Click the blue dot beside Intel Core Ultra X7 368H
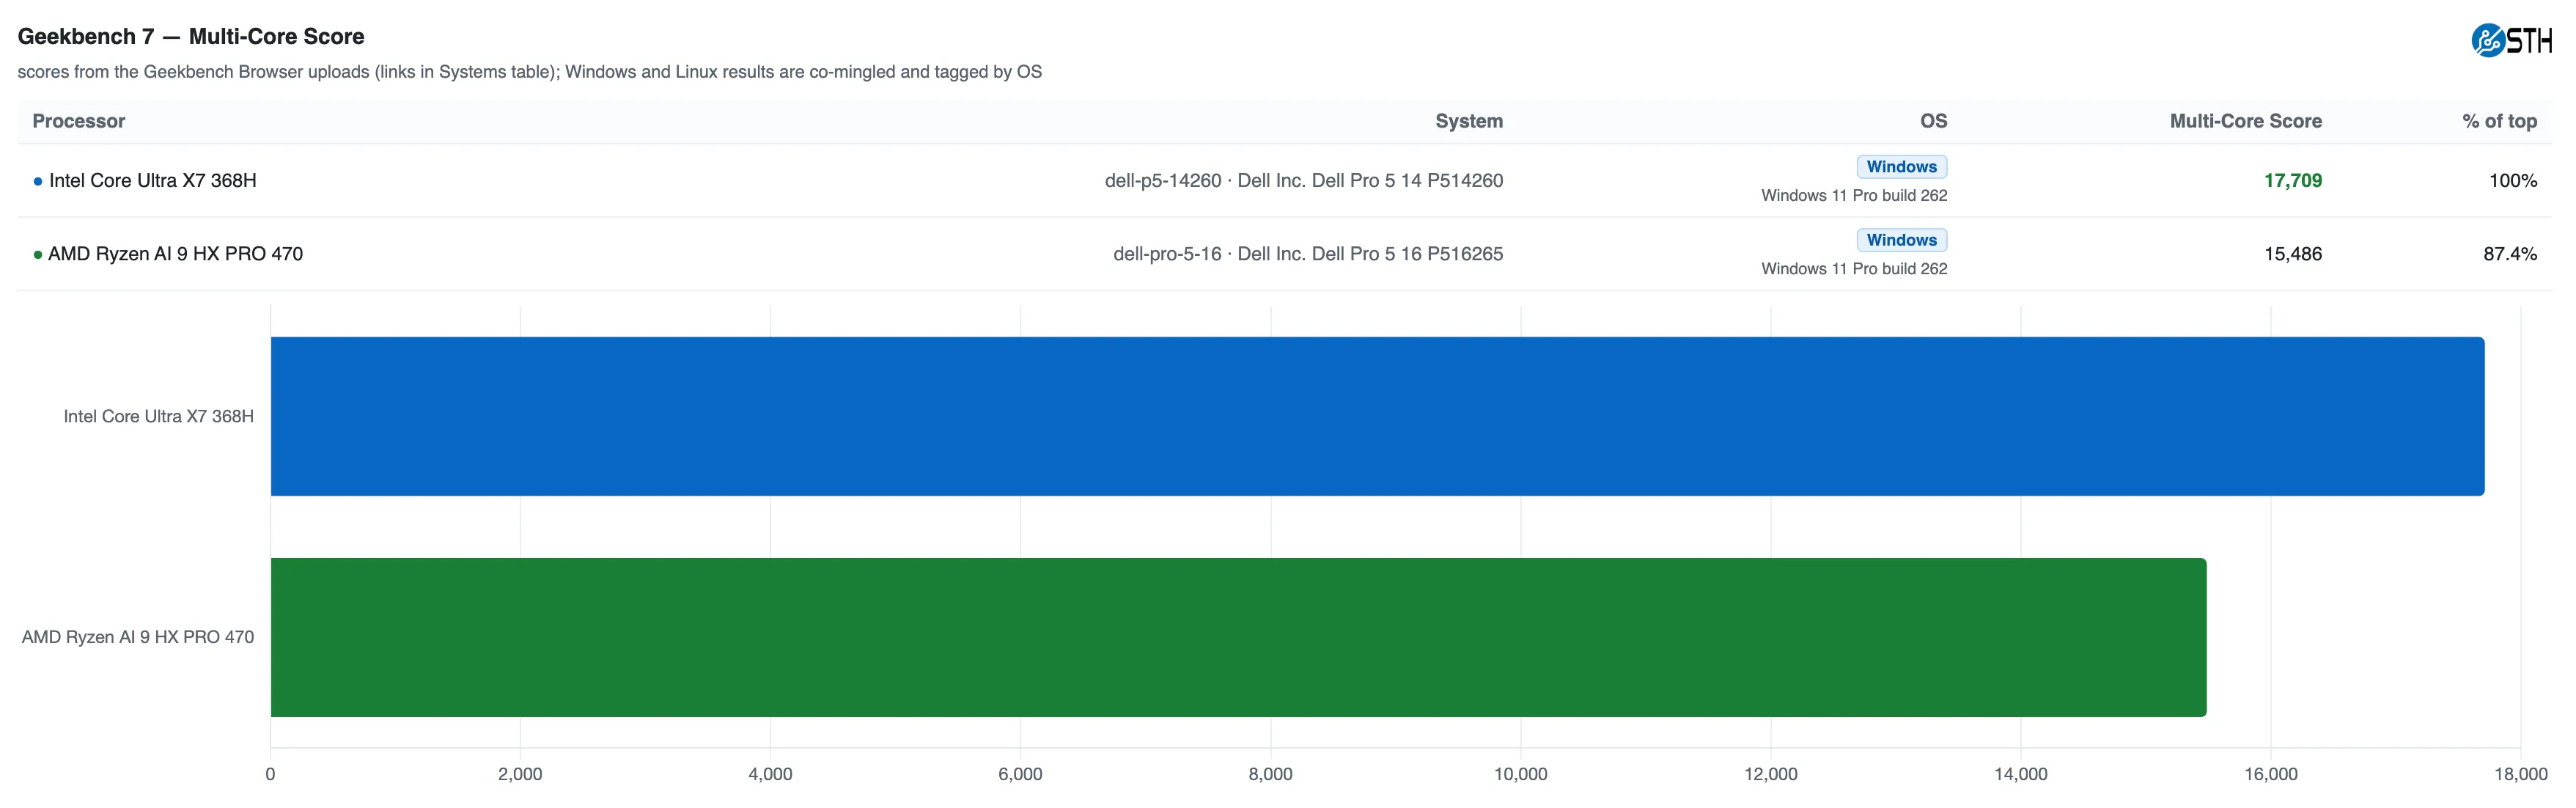Viewport: 2576px width, 808px height. pyautogui.click(x=38, y=182)
